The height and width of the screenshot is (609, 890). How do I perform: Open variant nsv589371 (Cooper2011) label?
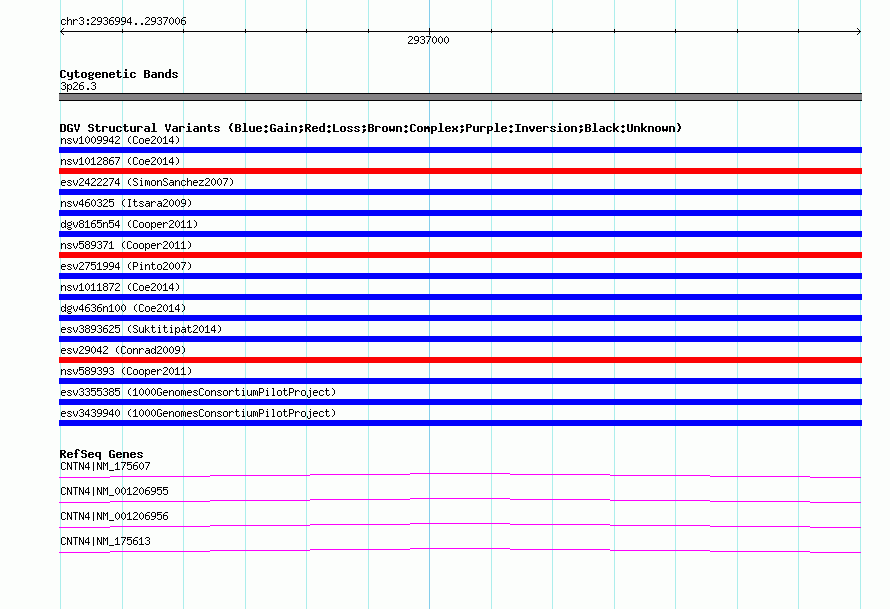click(x=126, y=245)
